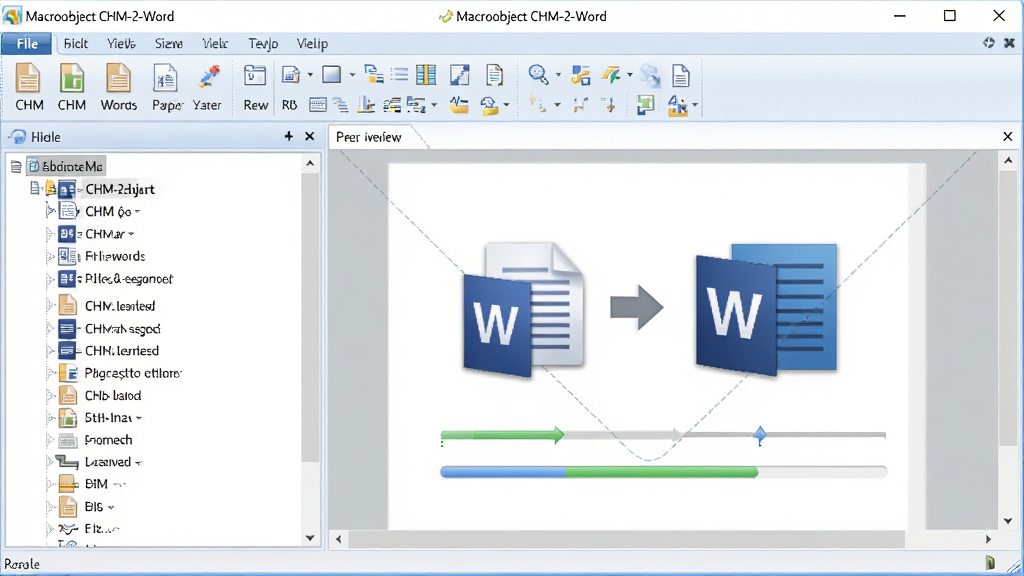1024x576 pixels.
Task: Select the Fromech tree item
Action: tap(108, 440)
